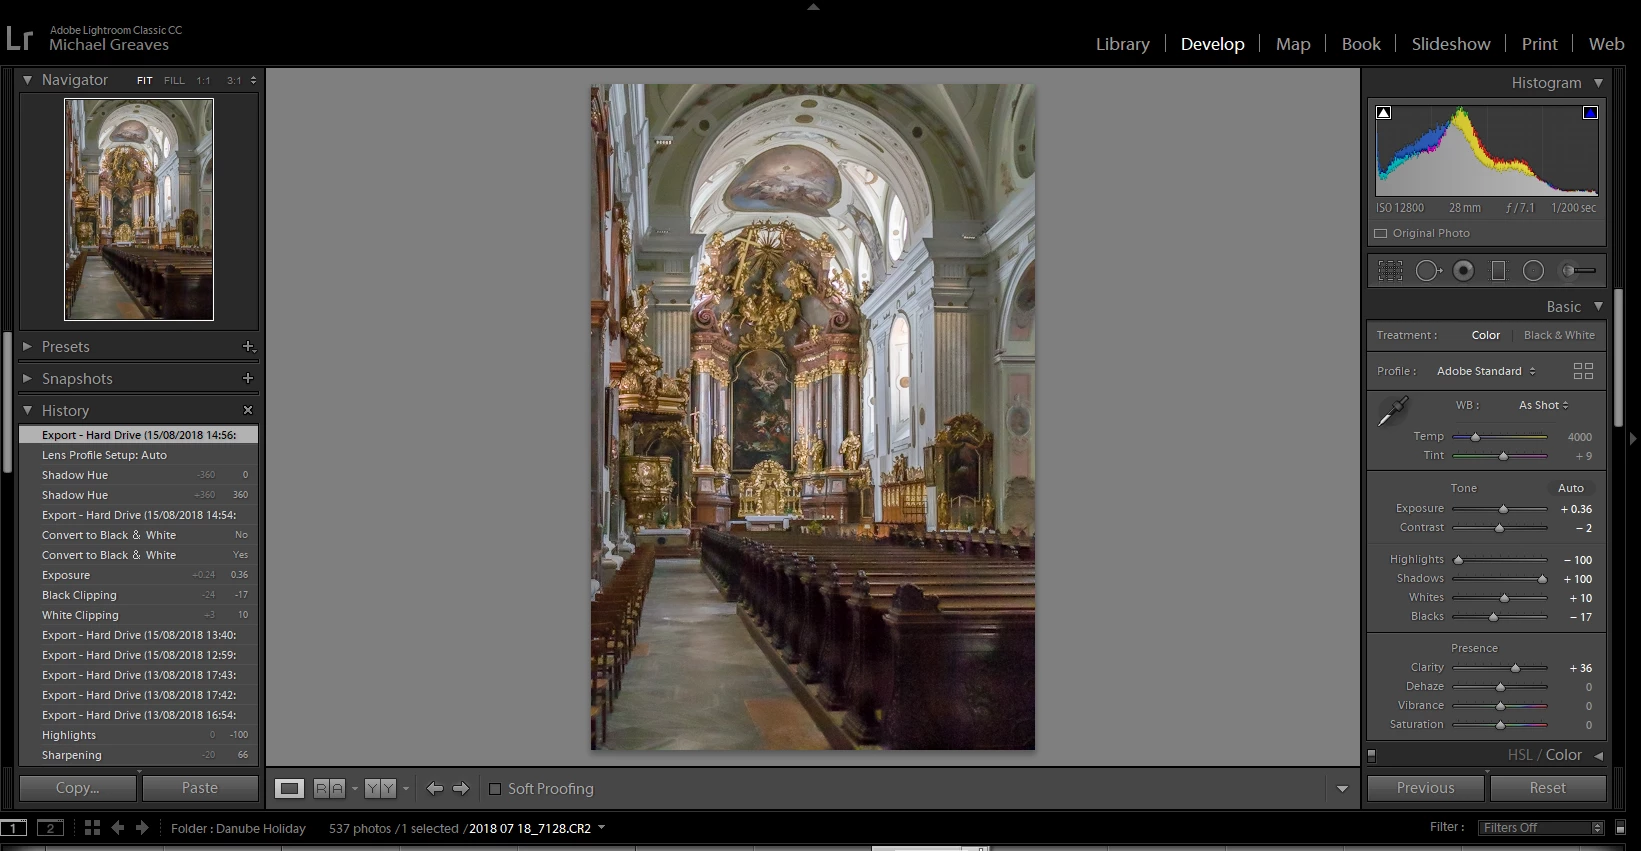Click the Navigator preview thumbnail

(139, 209)
